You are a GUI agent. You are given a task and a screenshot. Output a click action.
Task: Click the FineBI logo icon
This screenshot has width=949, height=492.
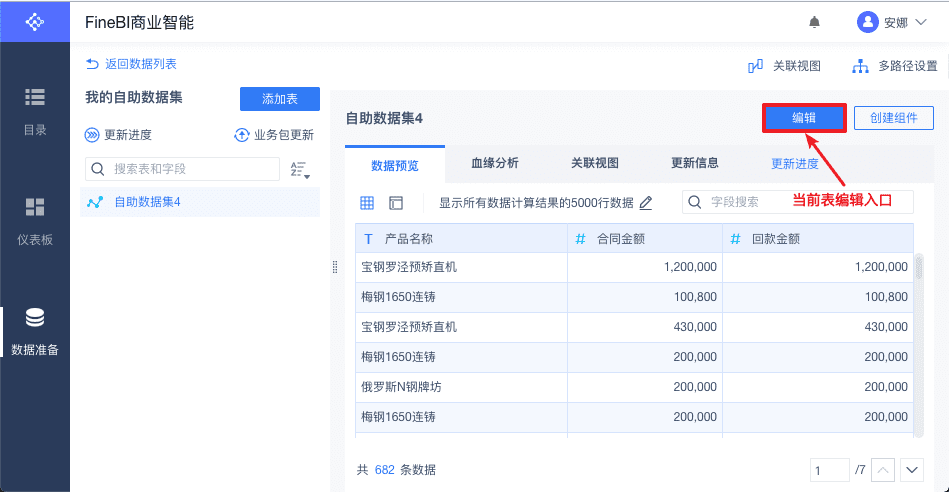coord(34,22)
